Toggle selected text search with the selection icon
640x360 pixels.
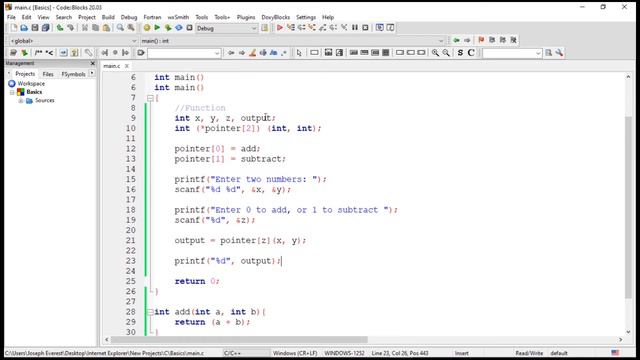pos(263,53)
